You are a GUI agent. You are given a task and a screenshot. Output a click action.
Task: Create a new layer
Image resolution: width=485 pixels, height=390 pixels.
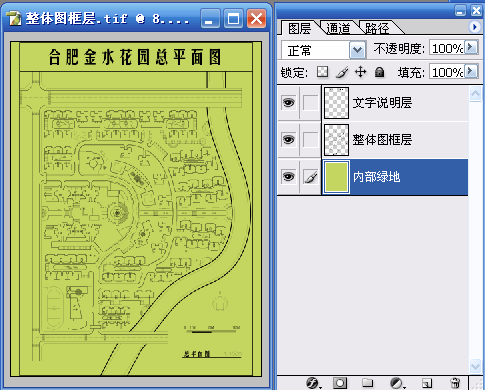pos(426,383)
